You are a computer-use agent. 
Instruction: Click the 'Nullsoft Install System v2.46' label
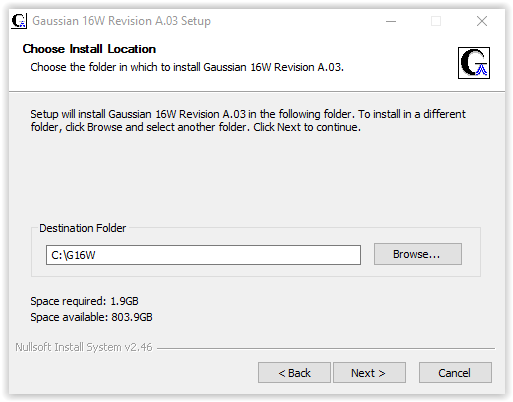(84, 347)
